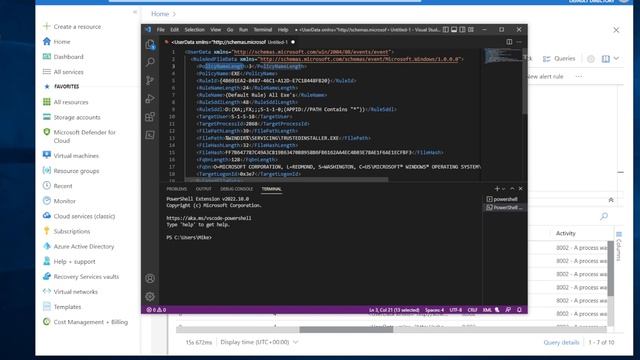Screen dimensions: 640x360
Task: Open Query details link in Azure results
Action: [x=561, y=342]
